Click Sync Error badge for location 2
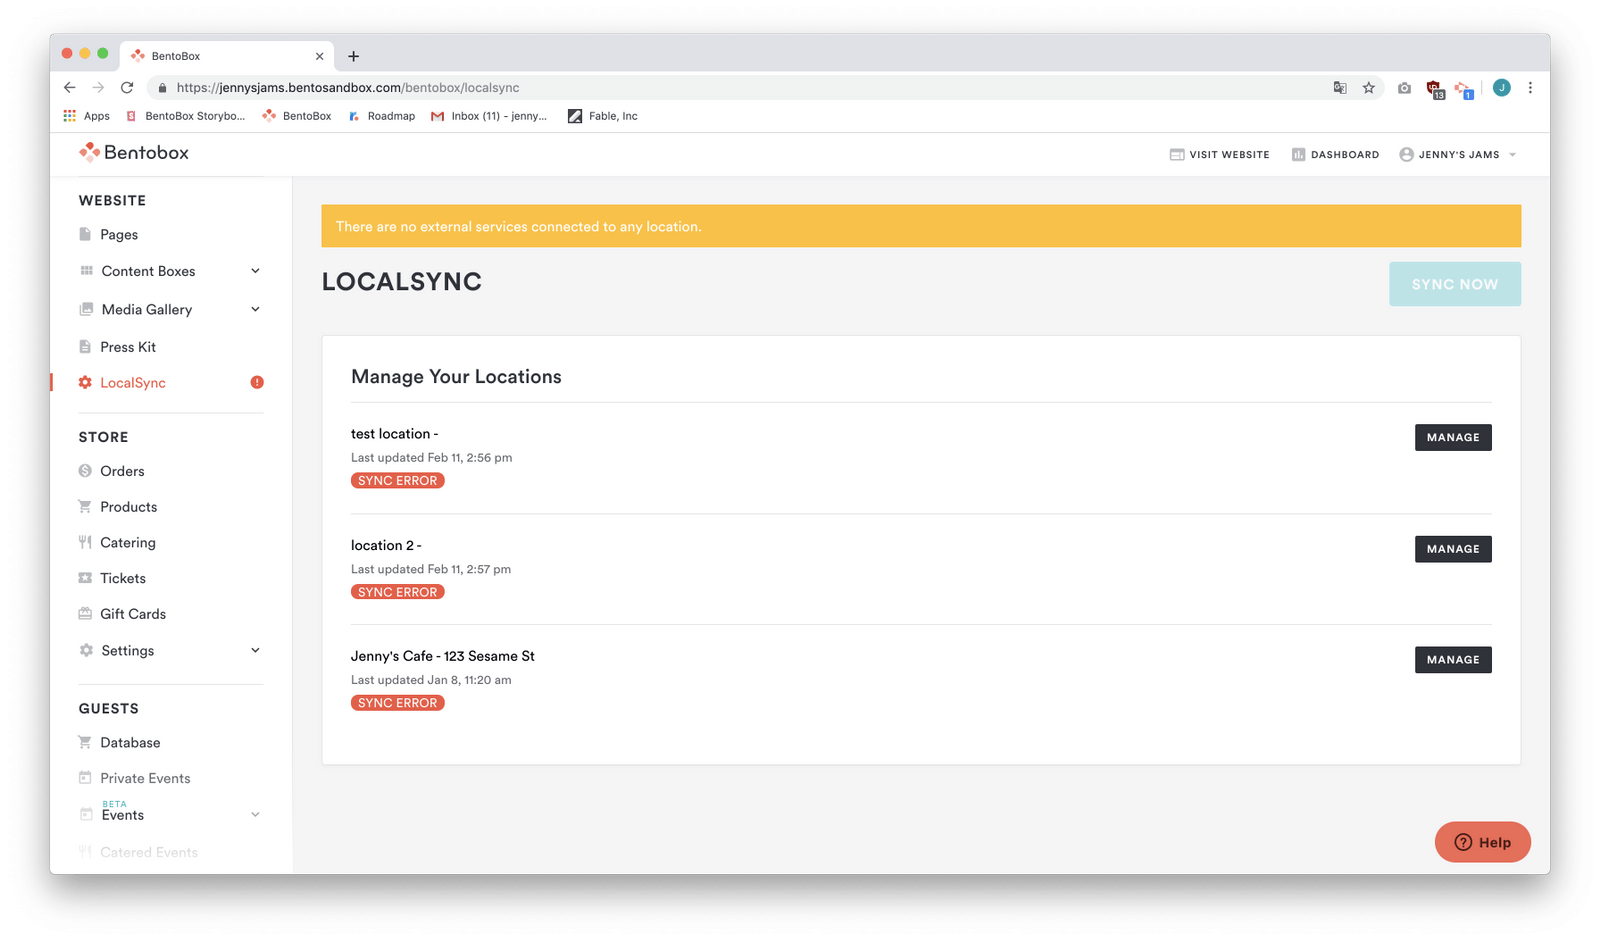The height and width of the screenshot is (940, 1600). click(398, 592)
